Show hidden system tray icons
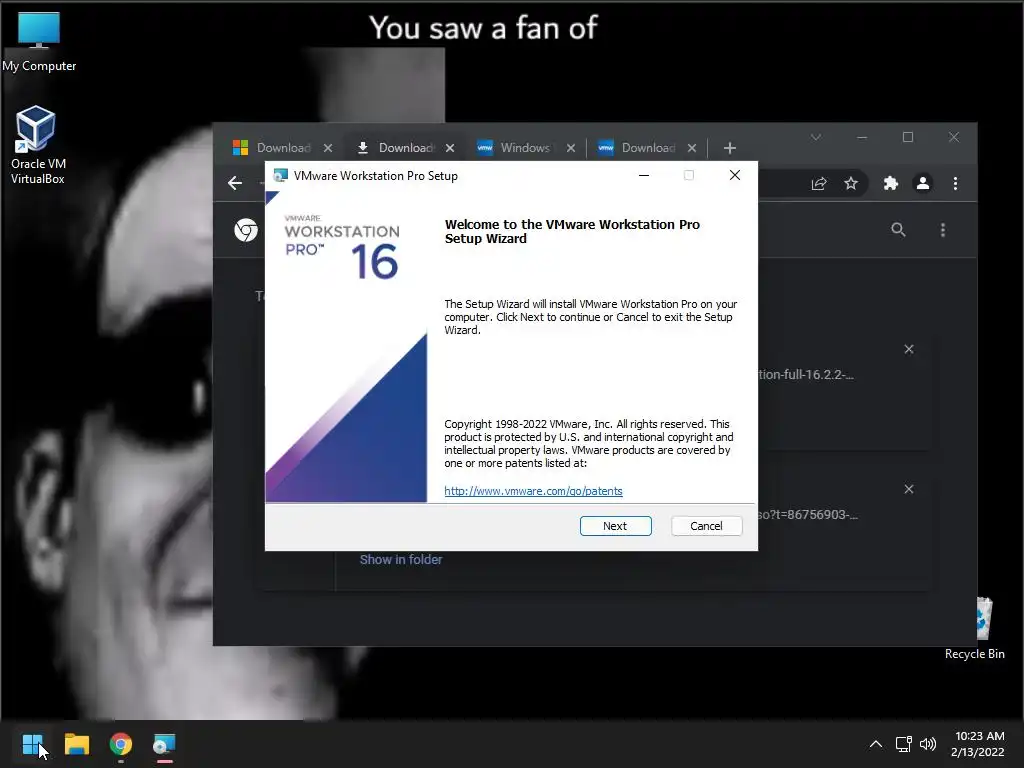 tap(876, 744)
